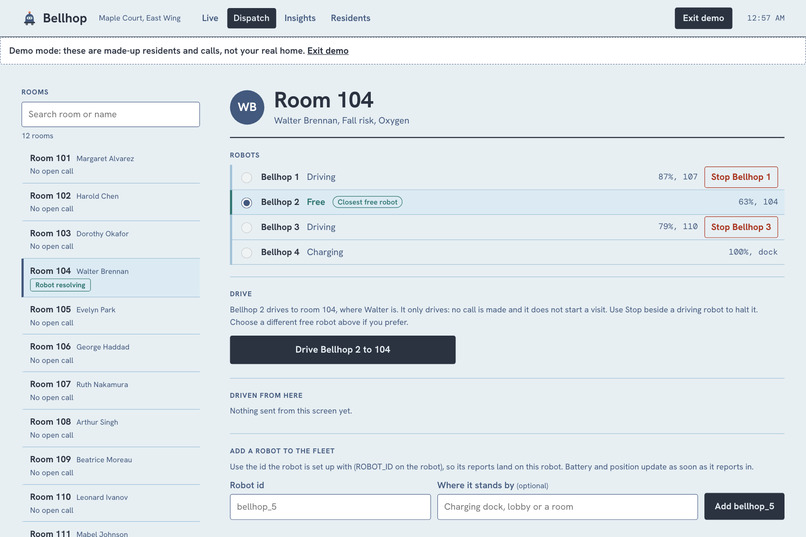Select the Bellhop 2 radio button
This screenshot has width=806, height=537.
(x=247, y=202)
